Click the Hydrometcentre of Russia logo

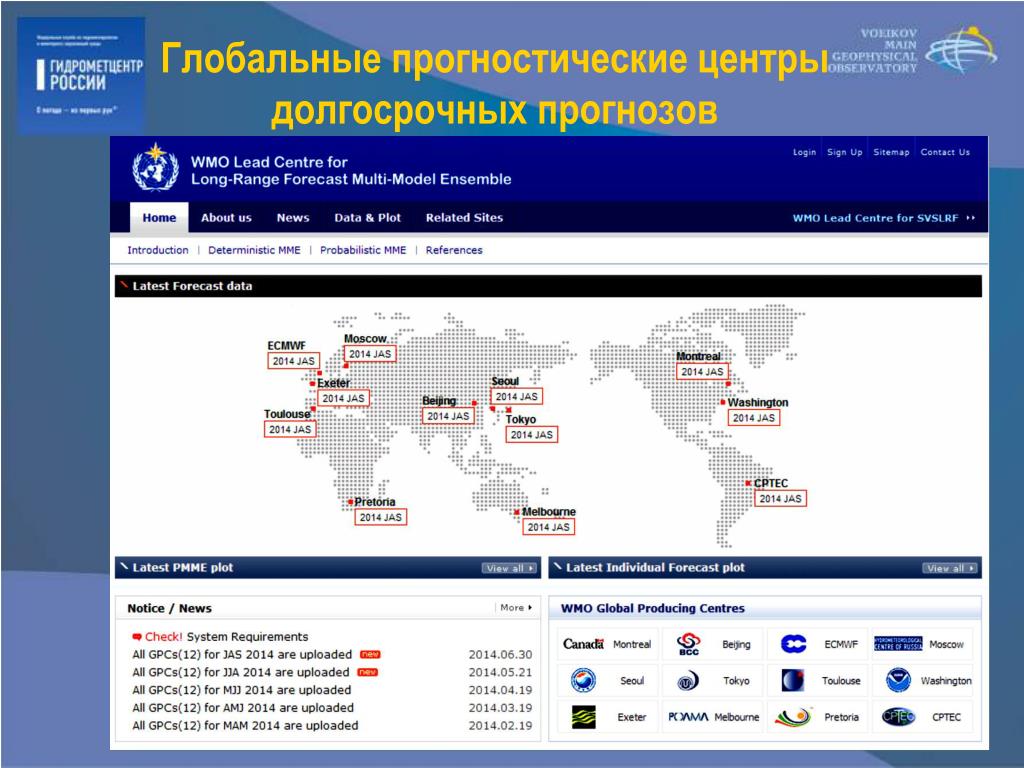click(x=81, y=76)
